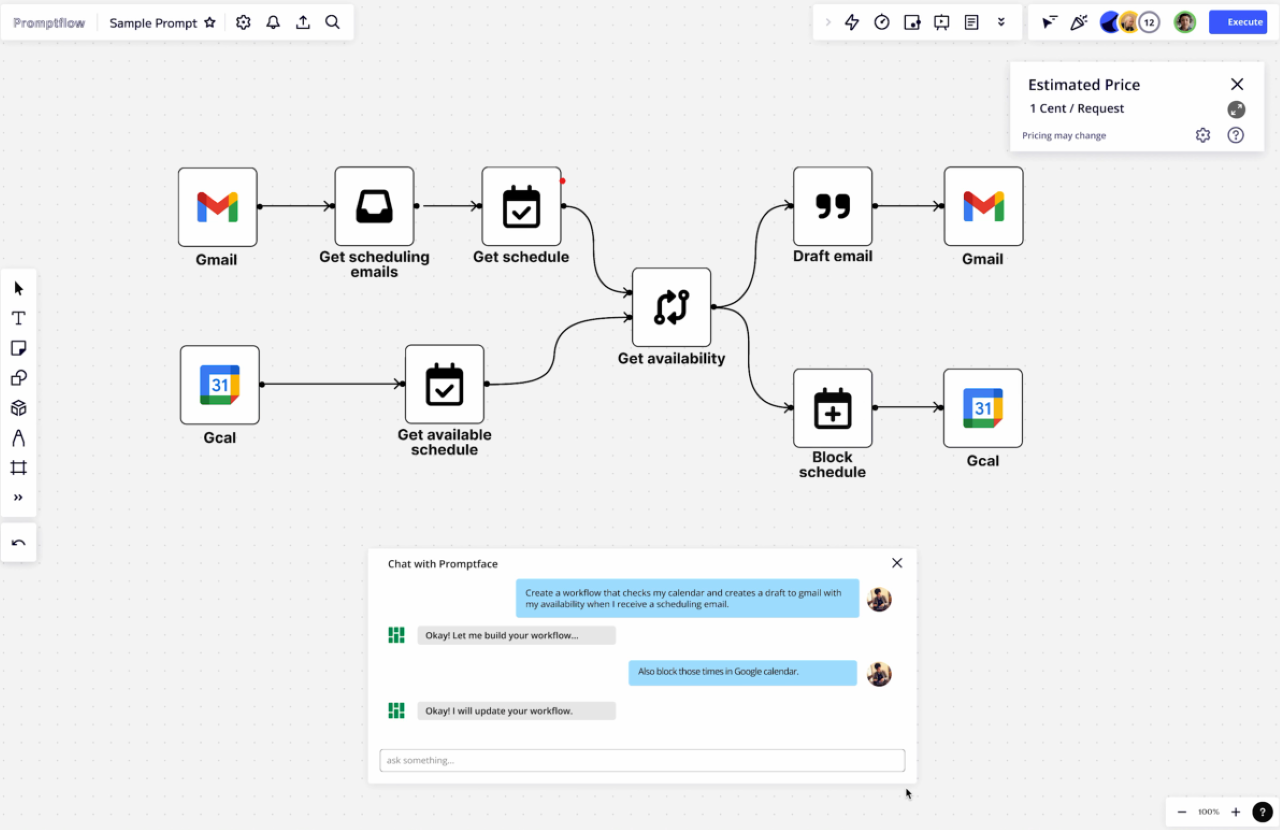The width and height of the screenshot is (1280, 830).
Task: Click the note-with-star icon in top bar
Action: tap(912, 22)
